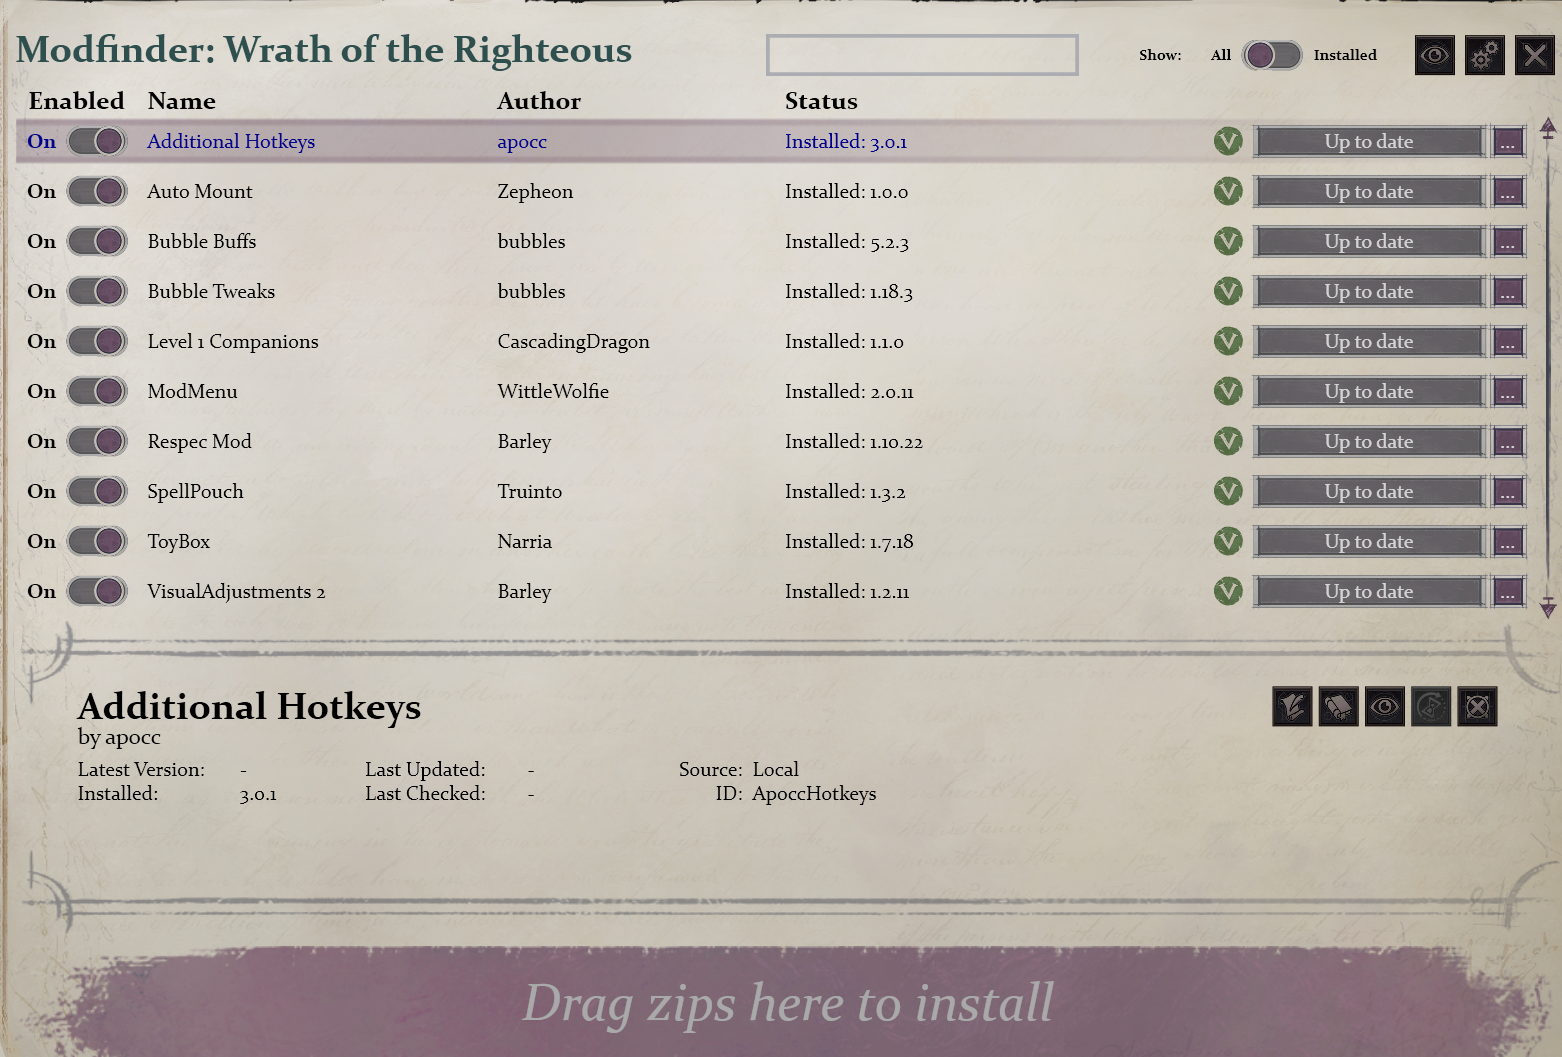
Task: Click the green check icon for ModMenu
Action: [x=1228, y=391]
